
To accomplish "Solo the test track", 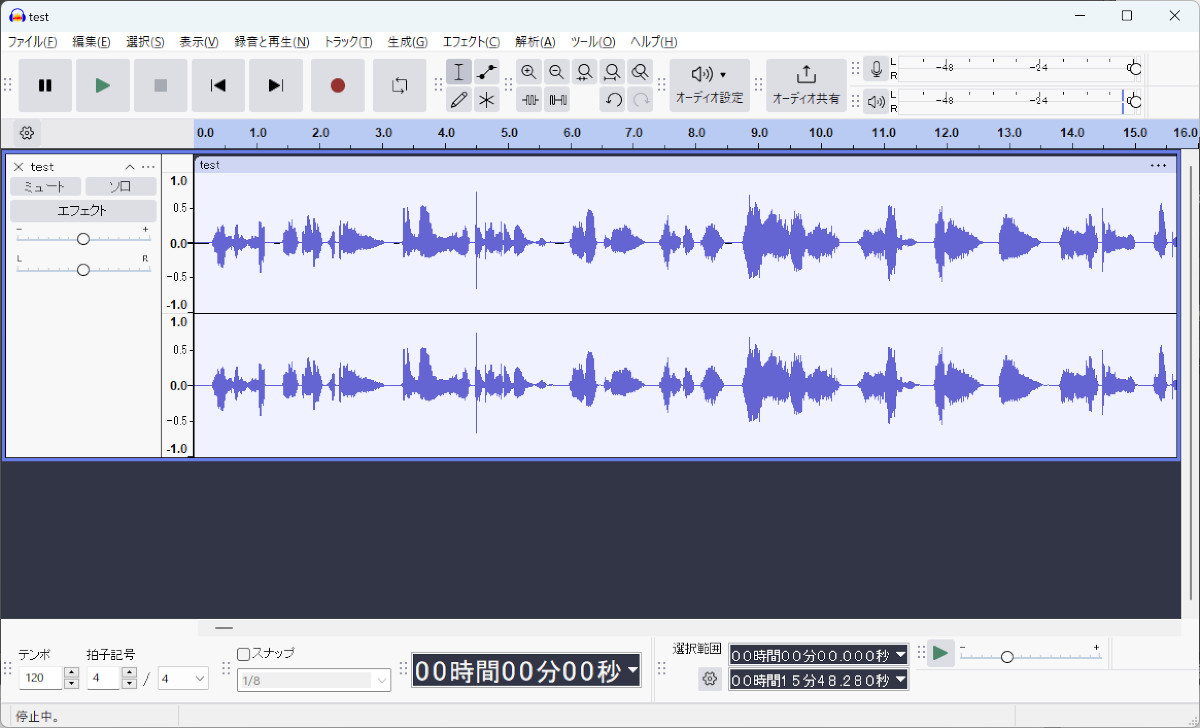I will coord(121,186).
